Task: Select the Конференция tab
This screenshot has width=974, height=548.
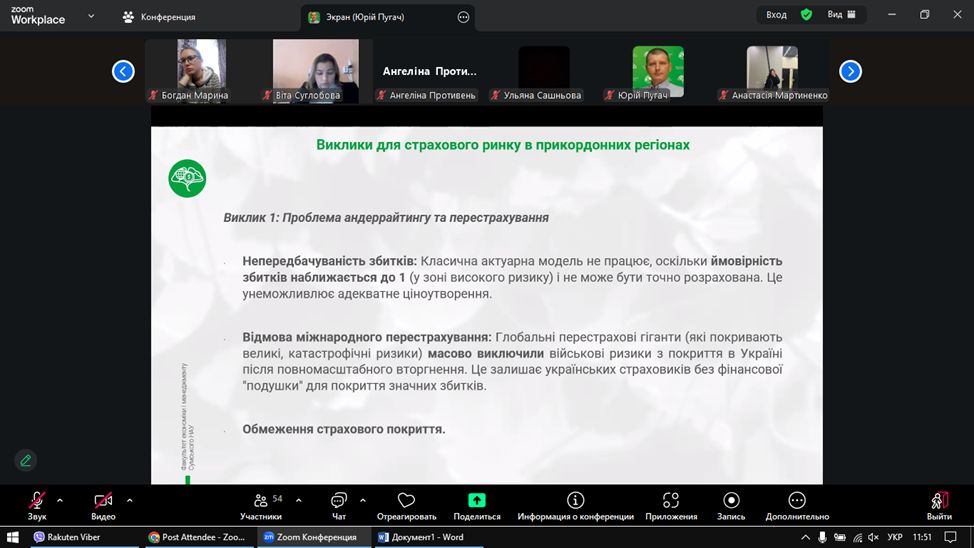Action: [x=160, y=17]
